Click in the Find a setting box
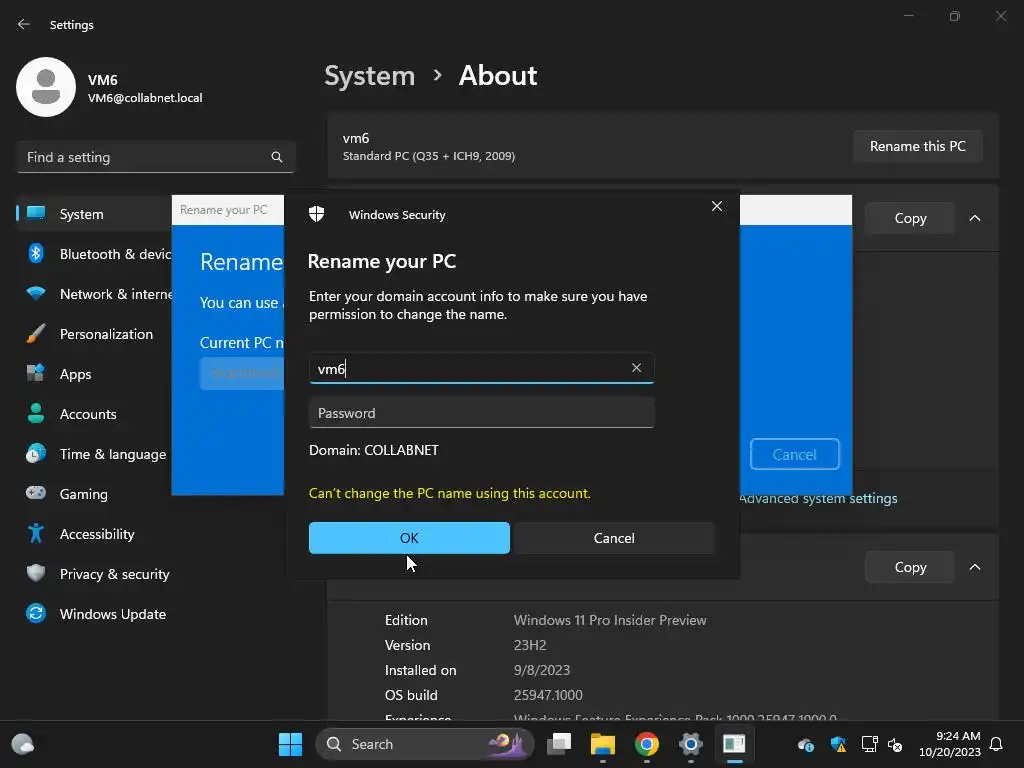 click(156, 157)
